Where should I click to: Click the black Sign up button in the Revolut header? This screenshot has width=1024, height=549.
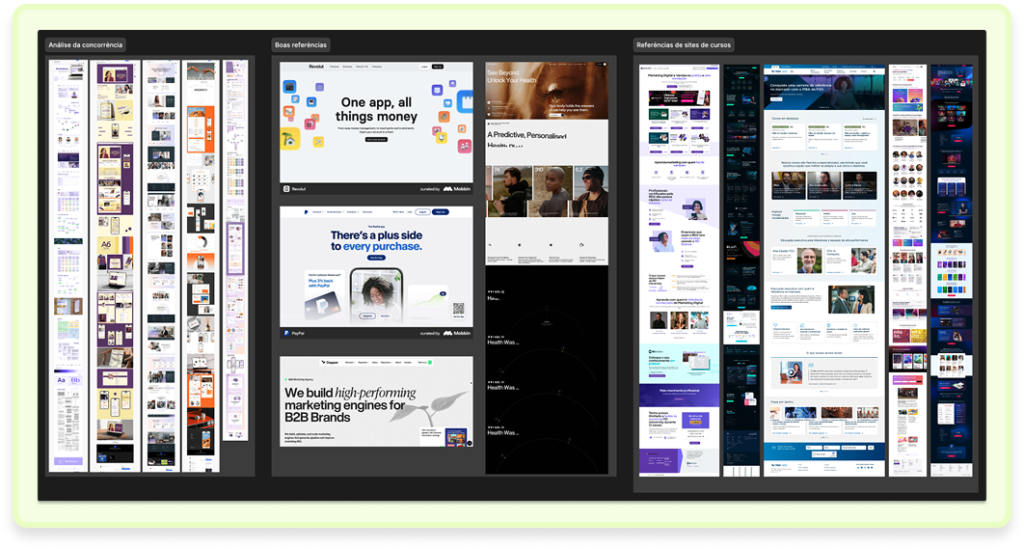tap(438, 67)
